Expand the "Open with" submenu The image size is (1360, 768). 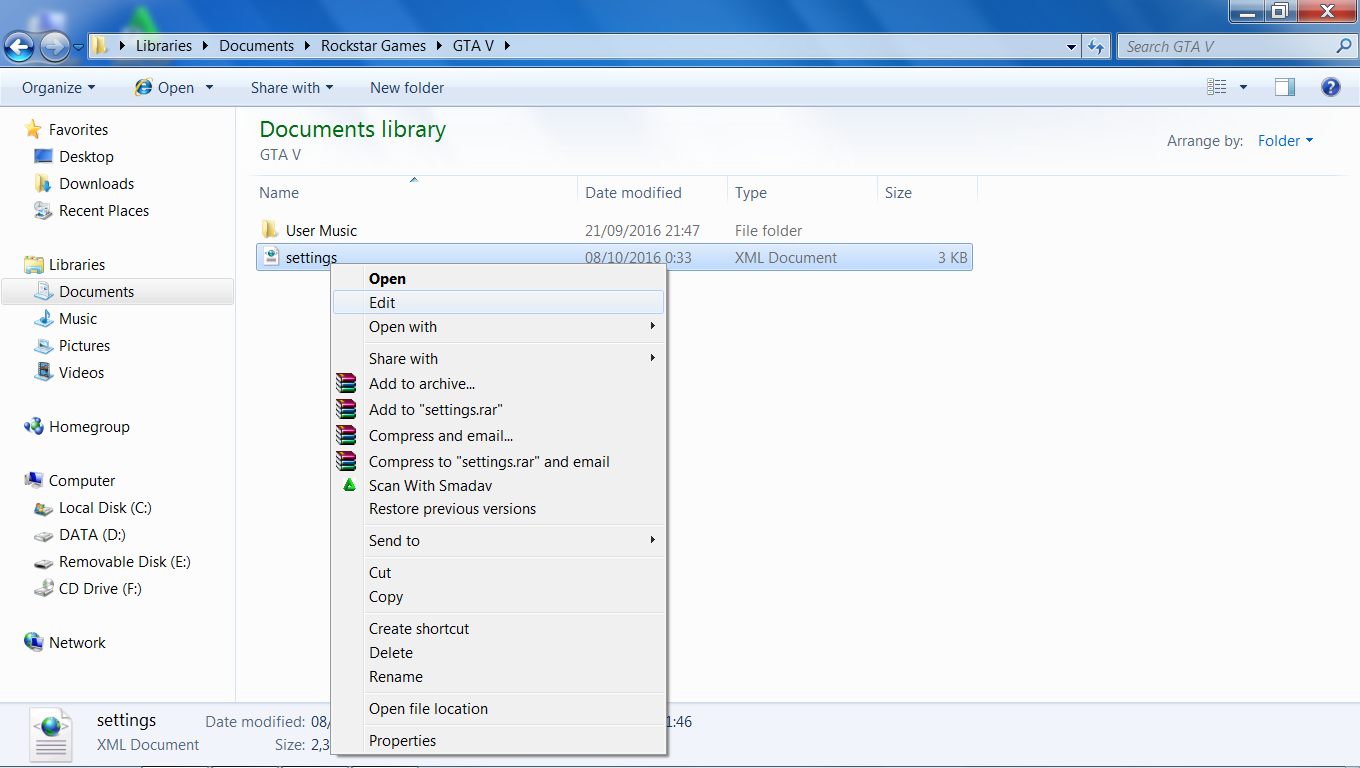pos(403,326)
